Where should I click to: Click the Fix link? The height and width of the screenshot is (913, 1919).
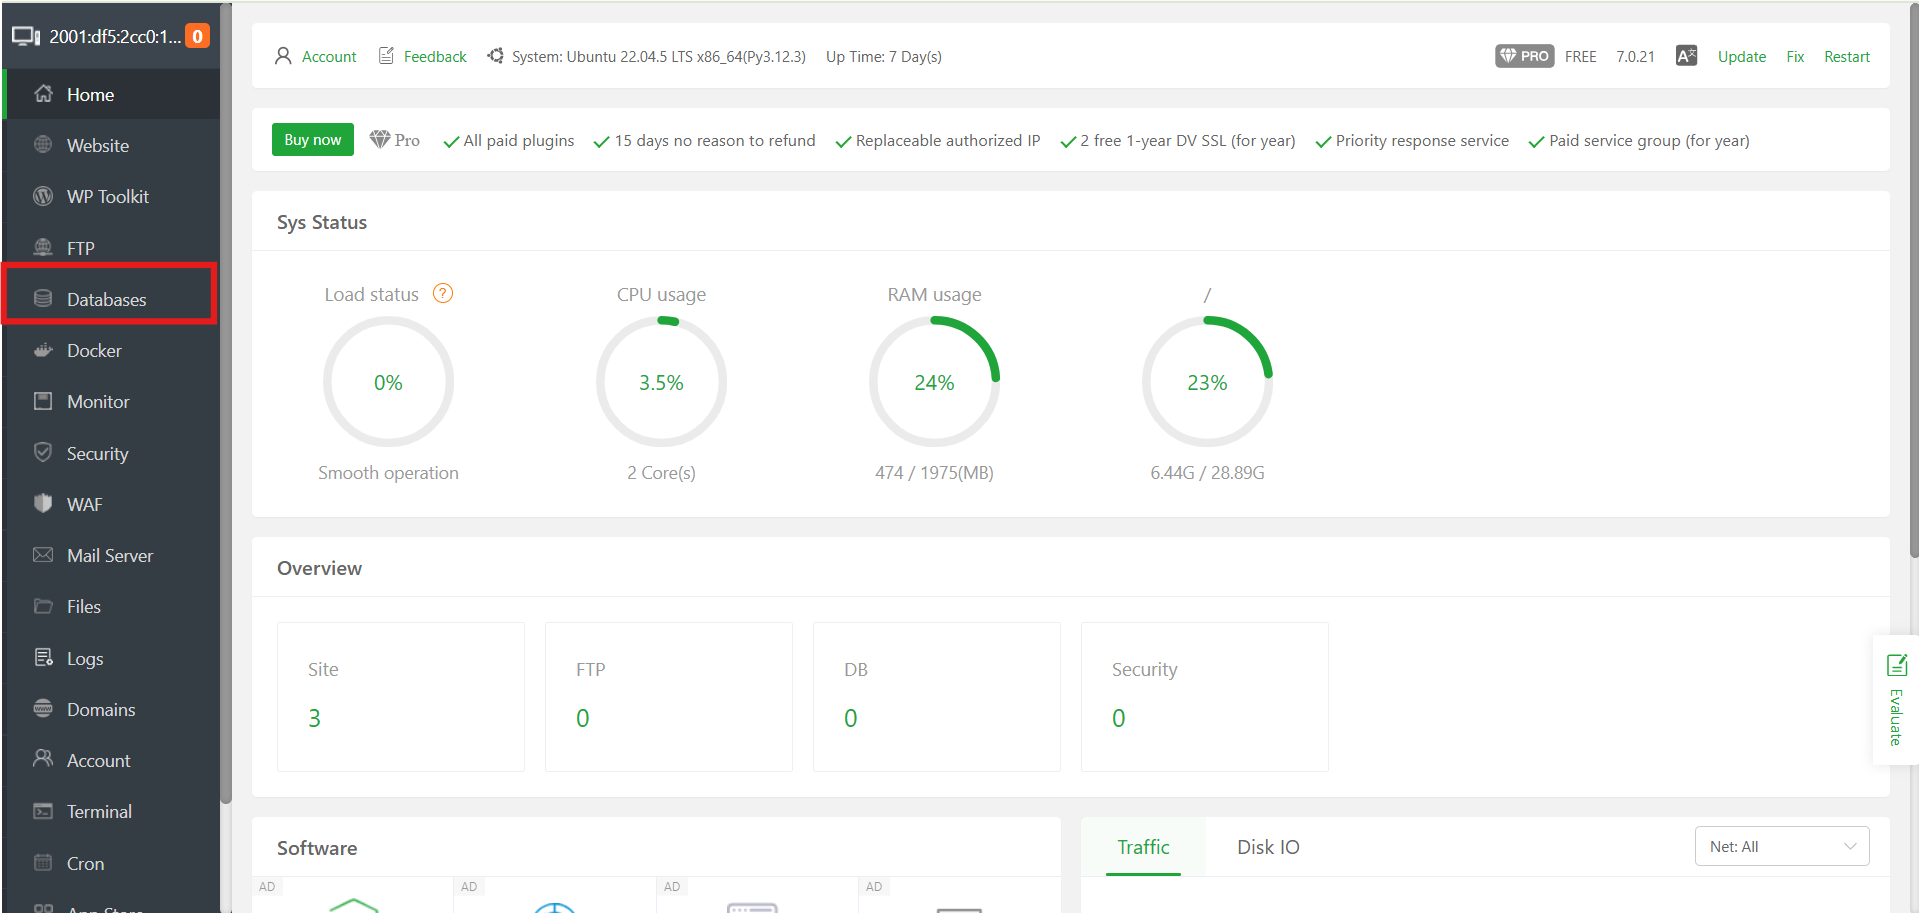(1795, 56)
